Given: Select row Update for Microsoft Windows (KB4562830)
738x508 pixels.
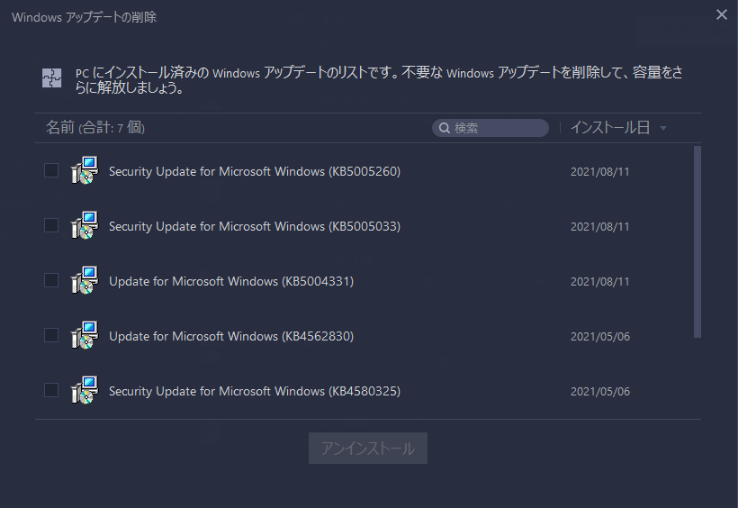Looking at the screenshot, I should click(x=364, y=336).
